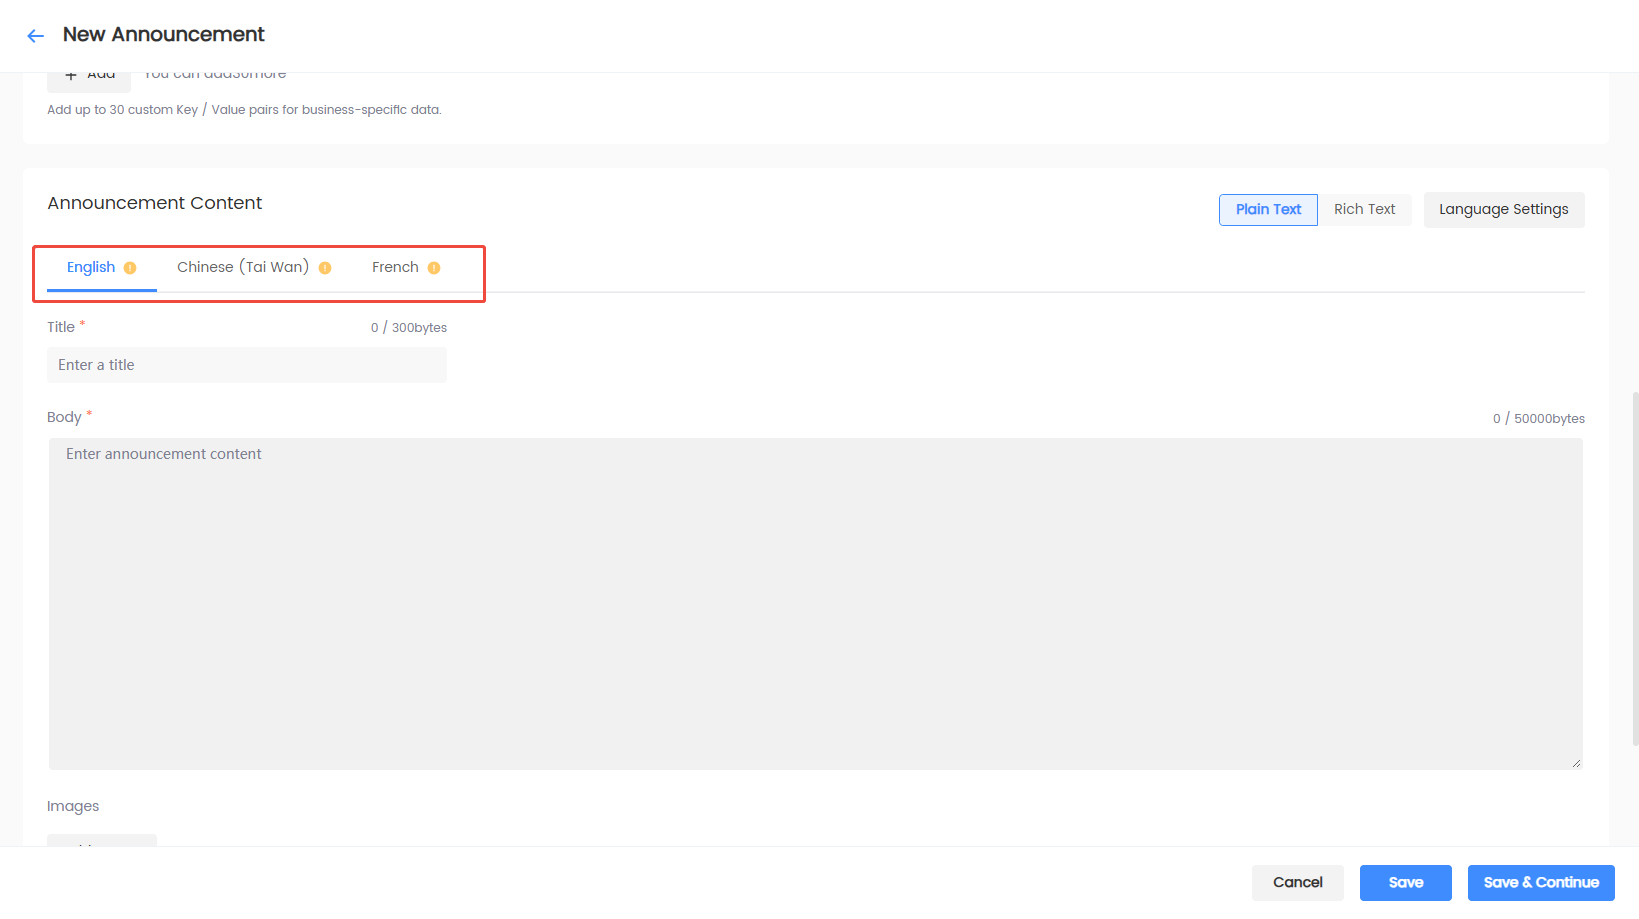The image size is (1639, 919).
Task: Click the add image button under Images
Action: (102, 840)
